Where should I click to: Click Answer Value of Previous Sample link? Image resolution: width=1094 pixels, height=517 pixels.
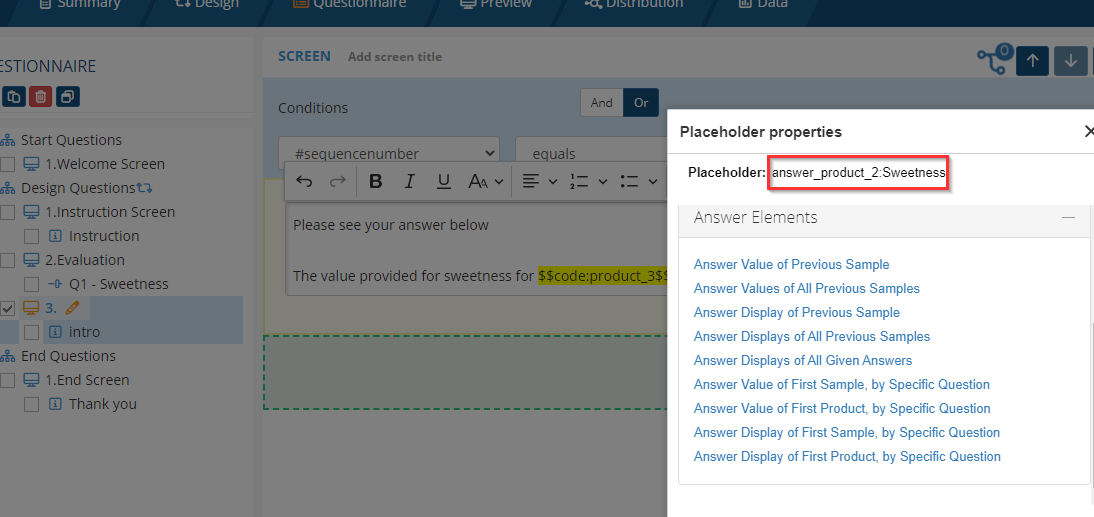[791, 265]
